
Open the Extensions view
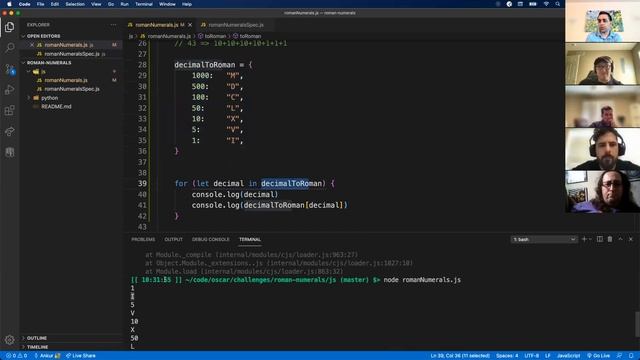pos(9,111)
